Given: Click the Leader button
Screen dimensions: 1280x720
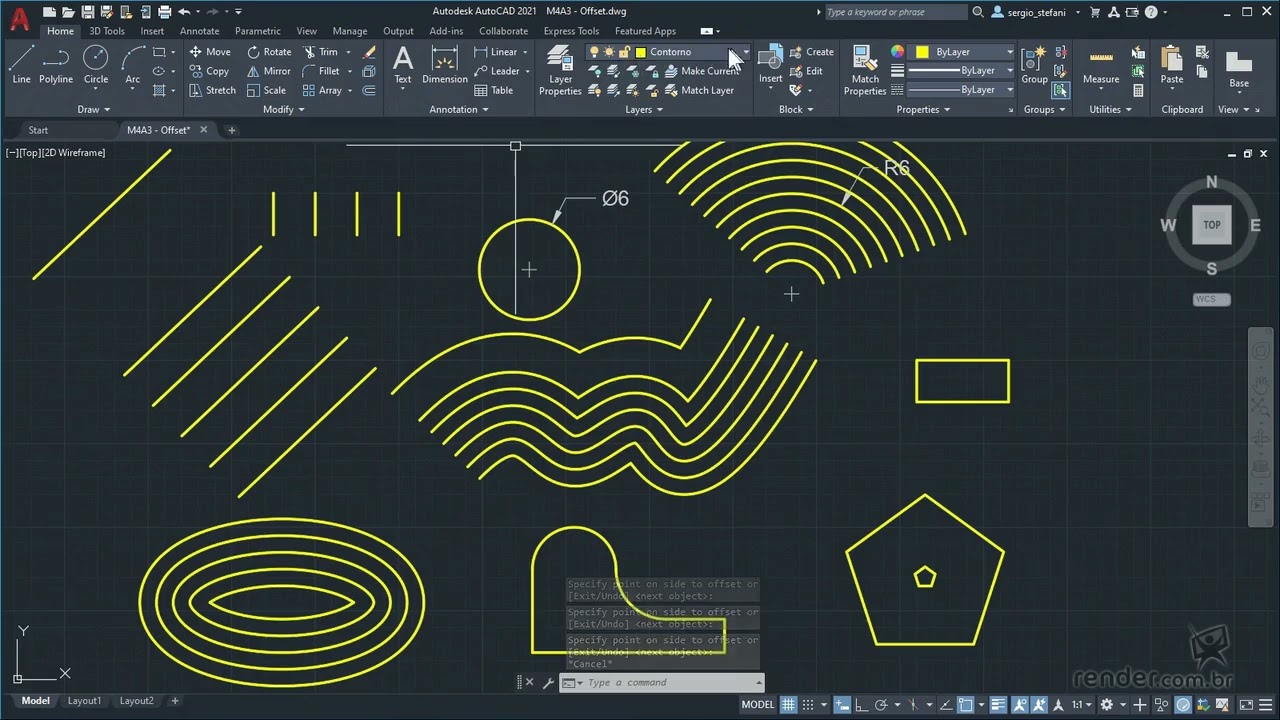Looking at the screenshot, I should click(x=499, y=71).
